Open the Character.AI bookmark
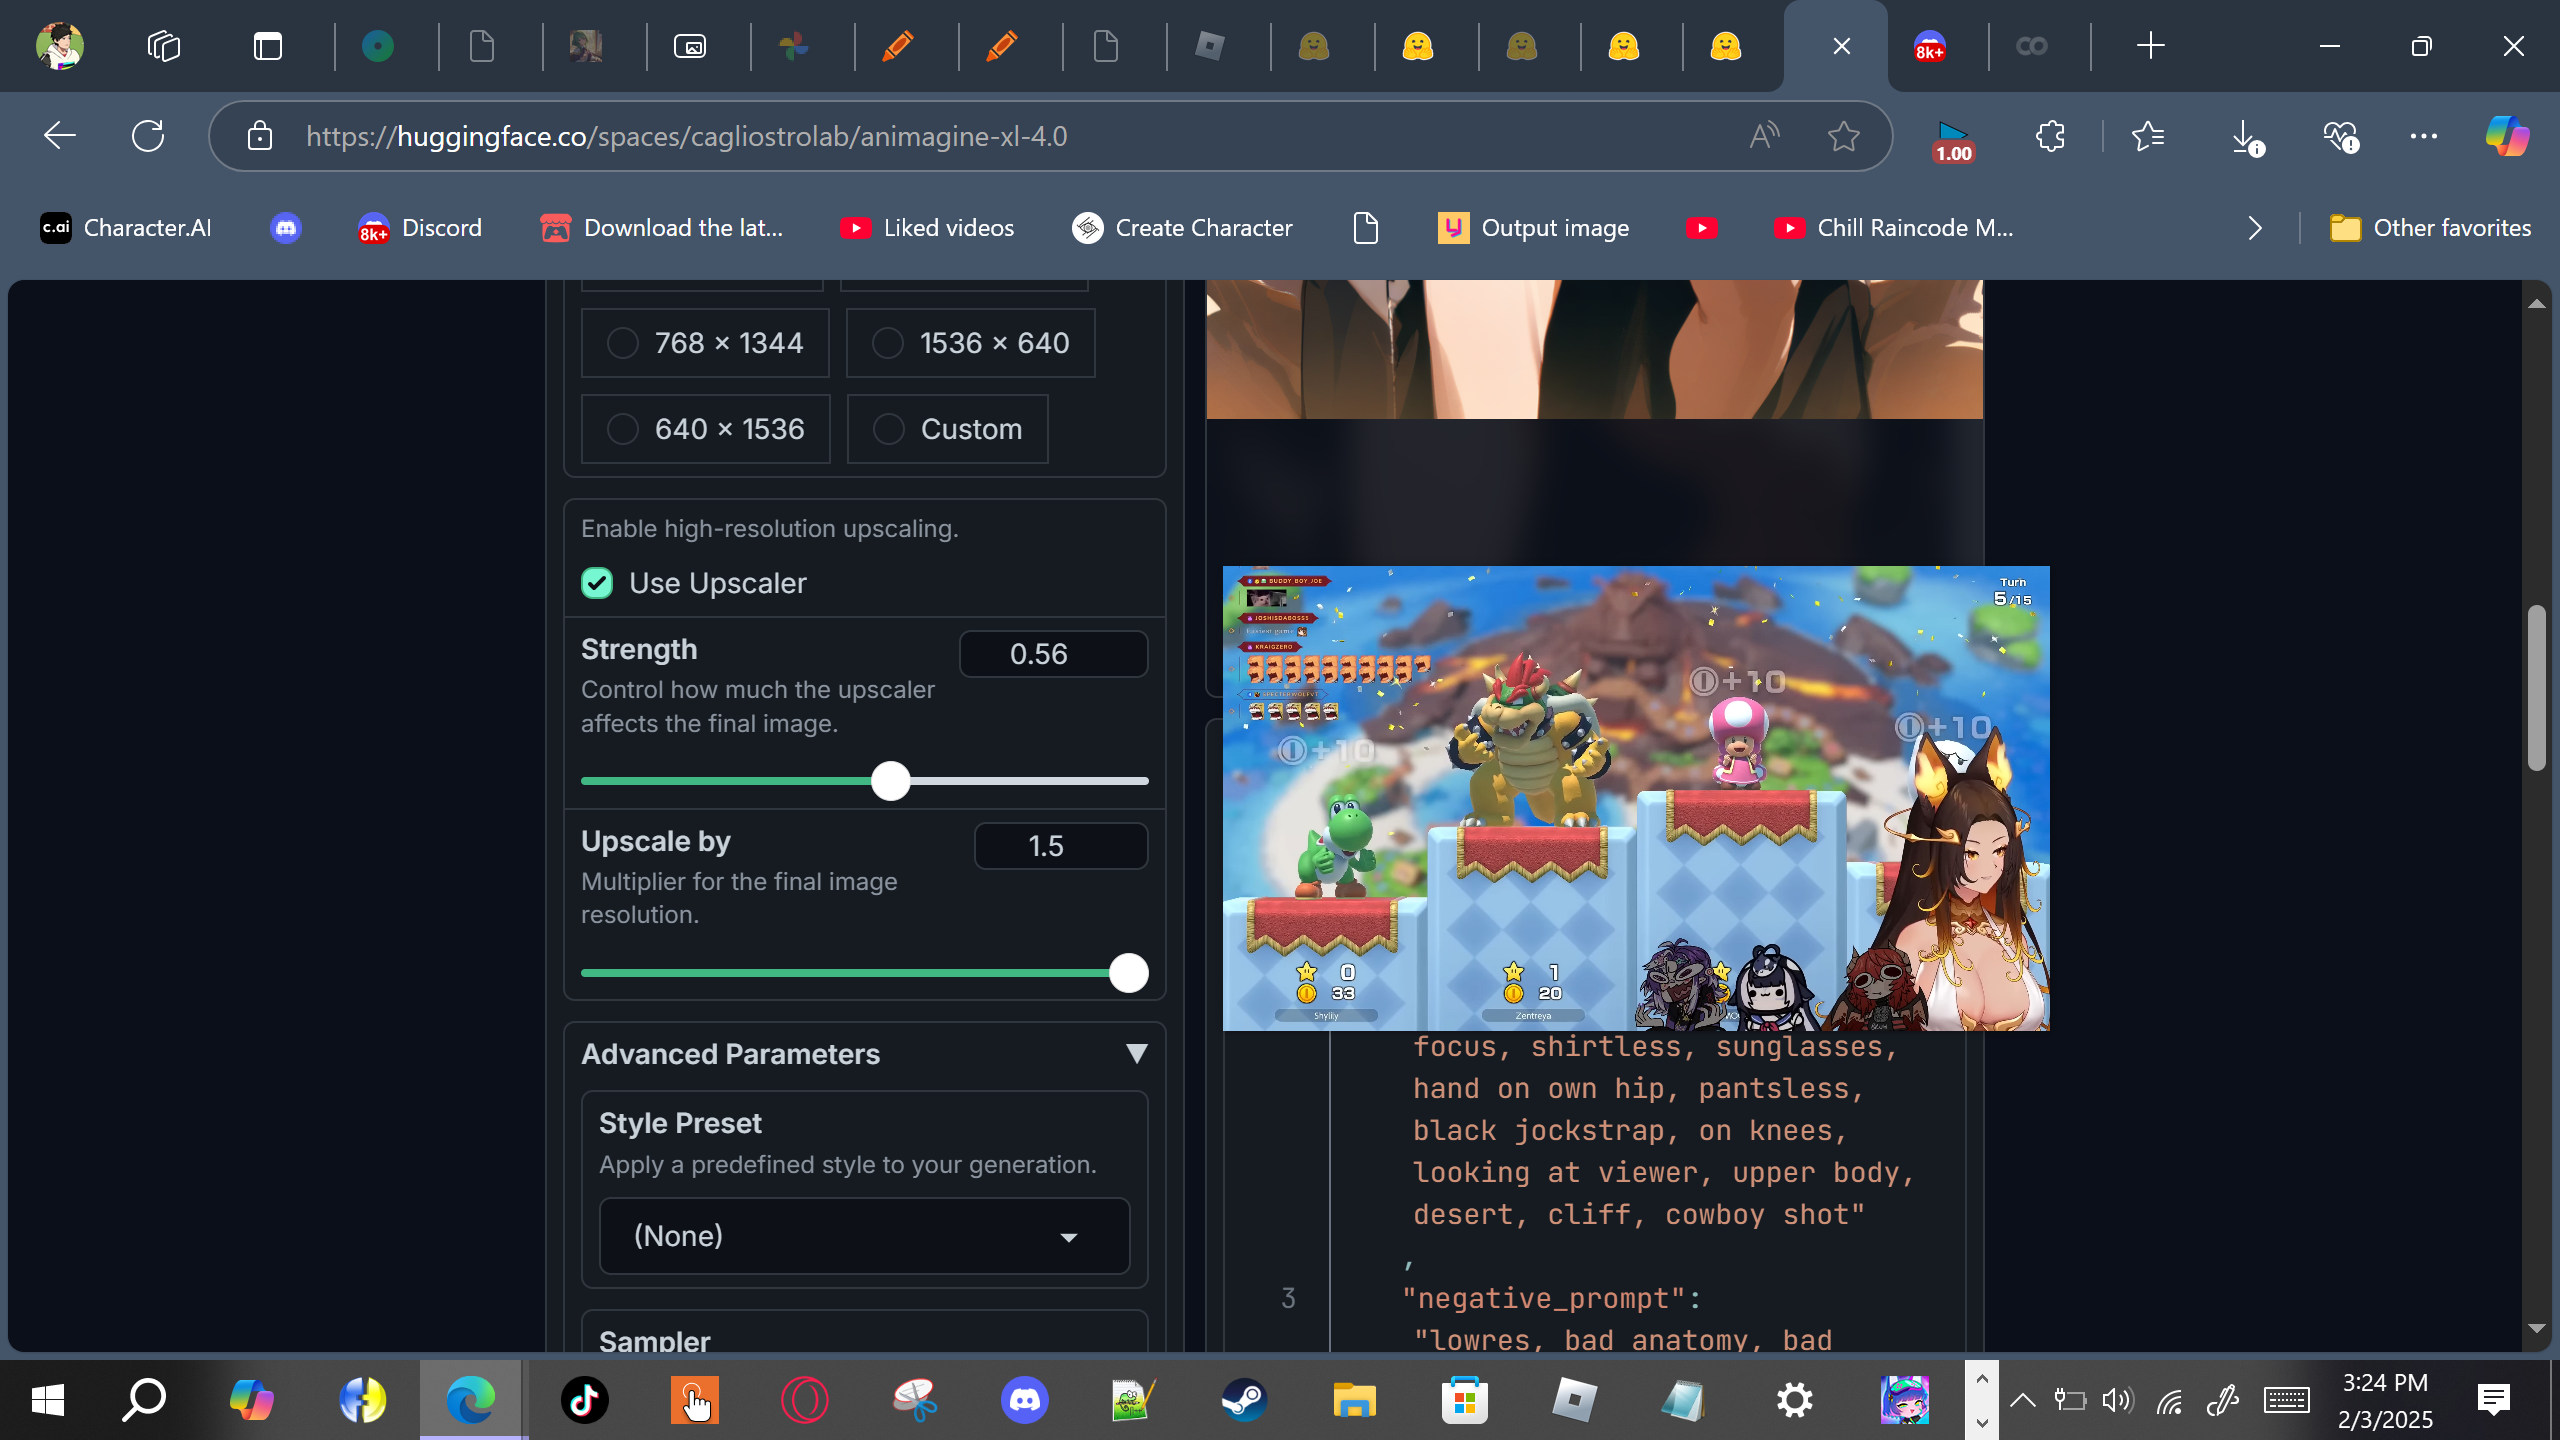 pyautogui.click(x=126, y=228)
